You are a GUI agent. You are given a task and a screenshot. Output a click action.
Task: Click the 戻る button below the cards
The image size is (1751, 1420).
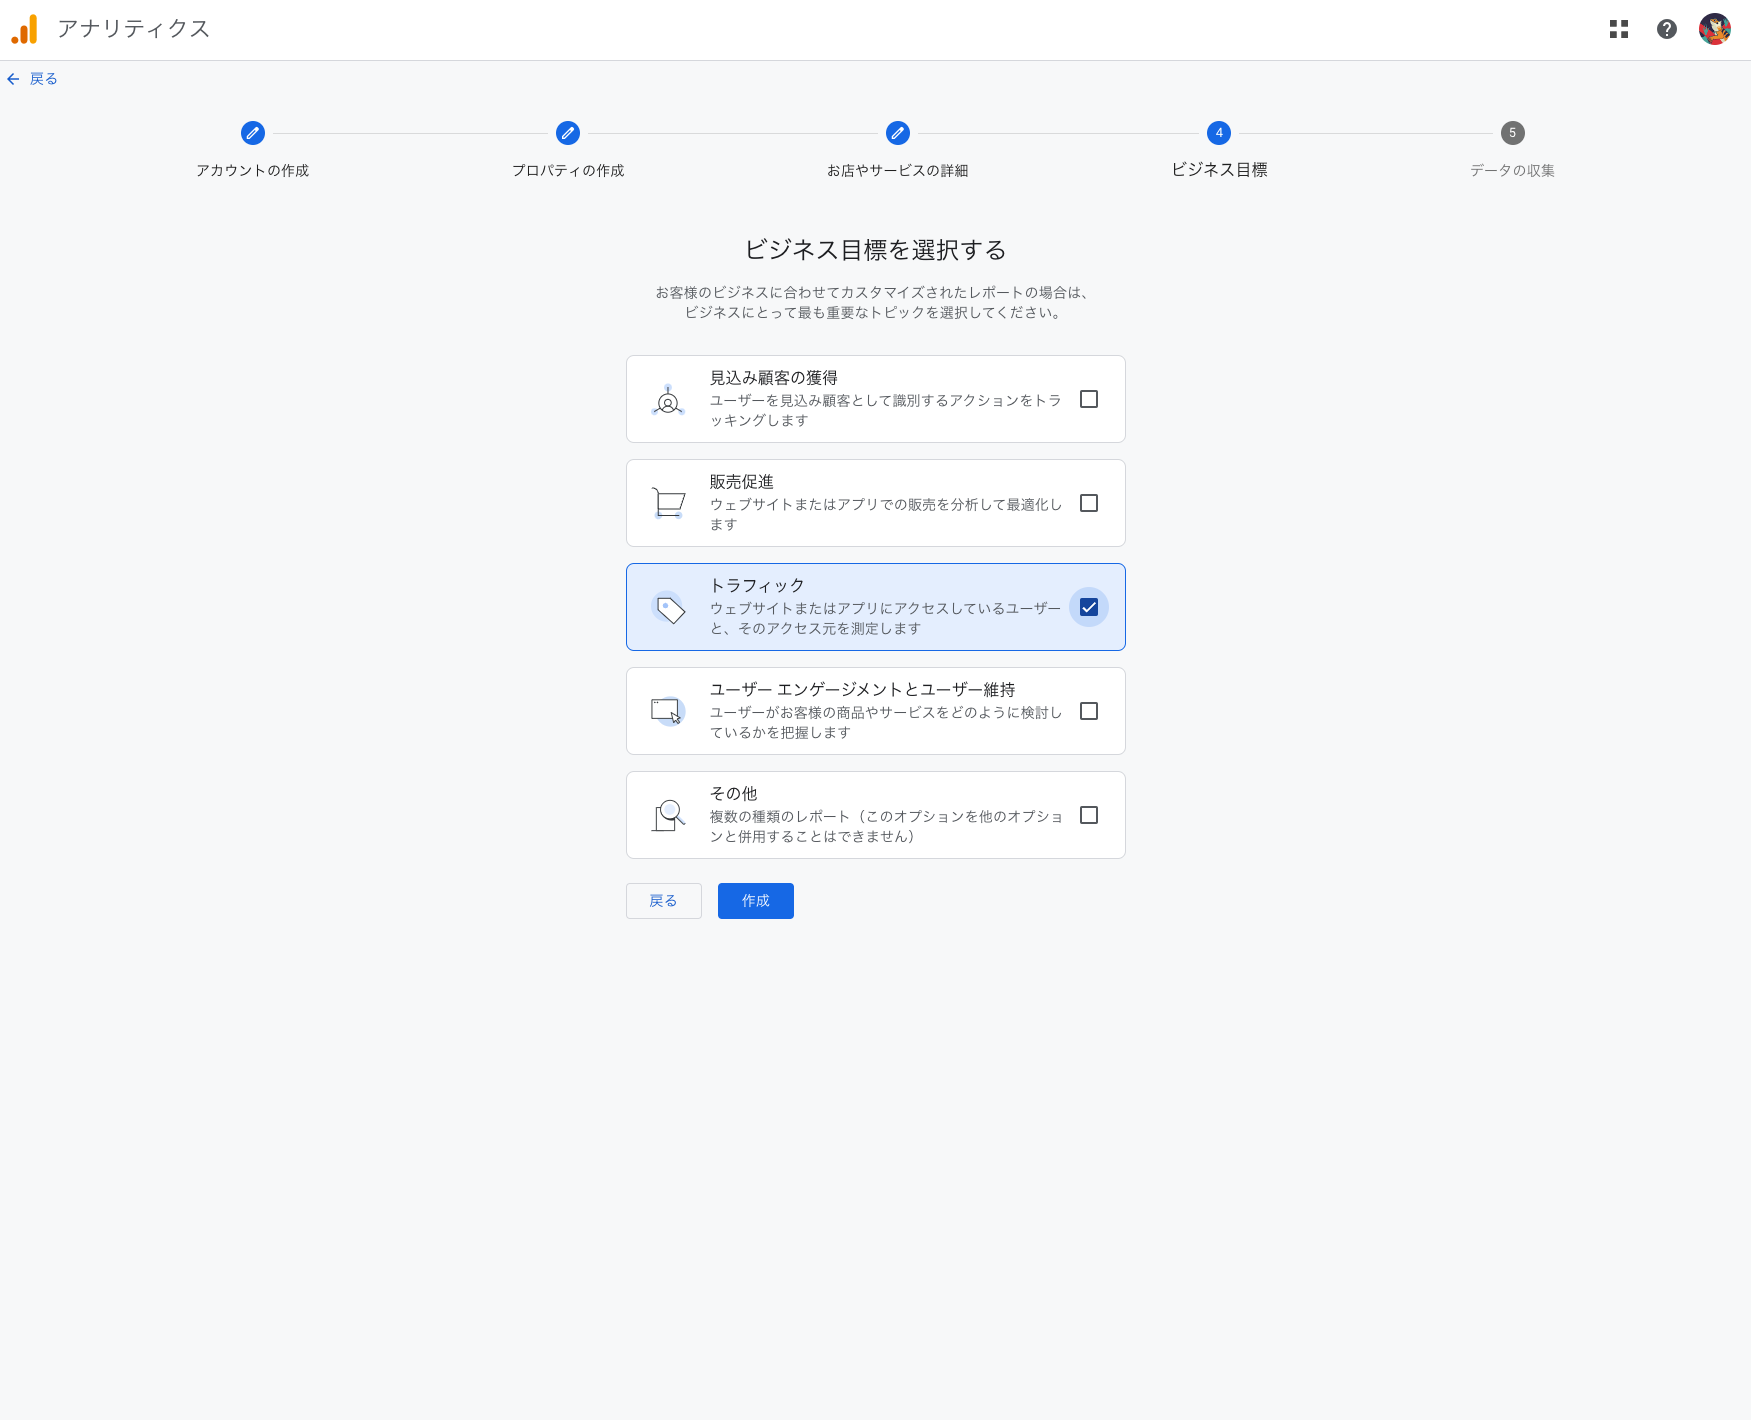[663, 900]
